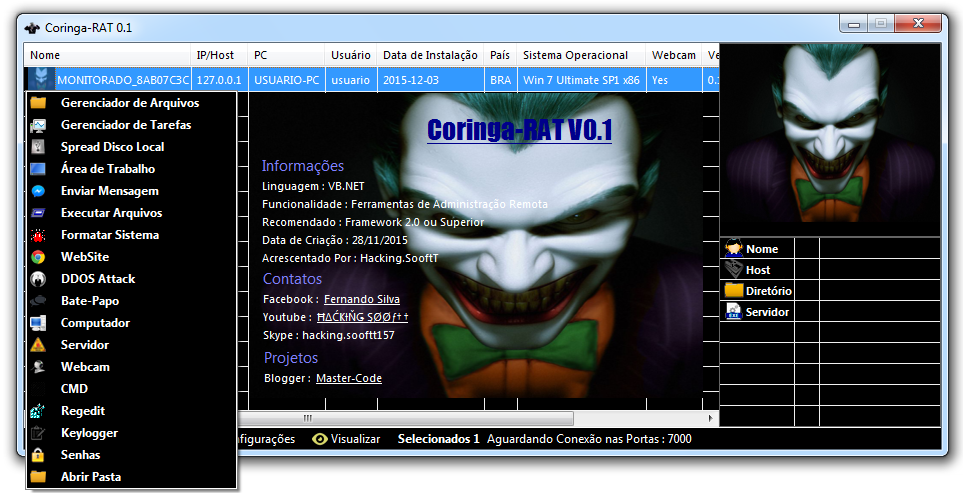This screenshot has height=493, width=963.
Task: Click the Spread Disco Local icon
Action: click(x=38, y=147)
